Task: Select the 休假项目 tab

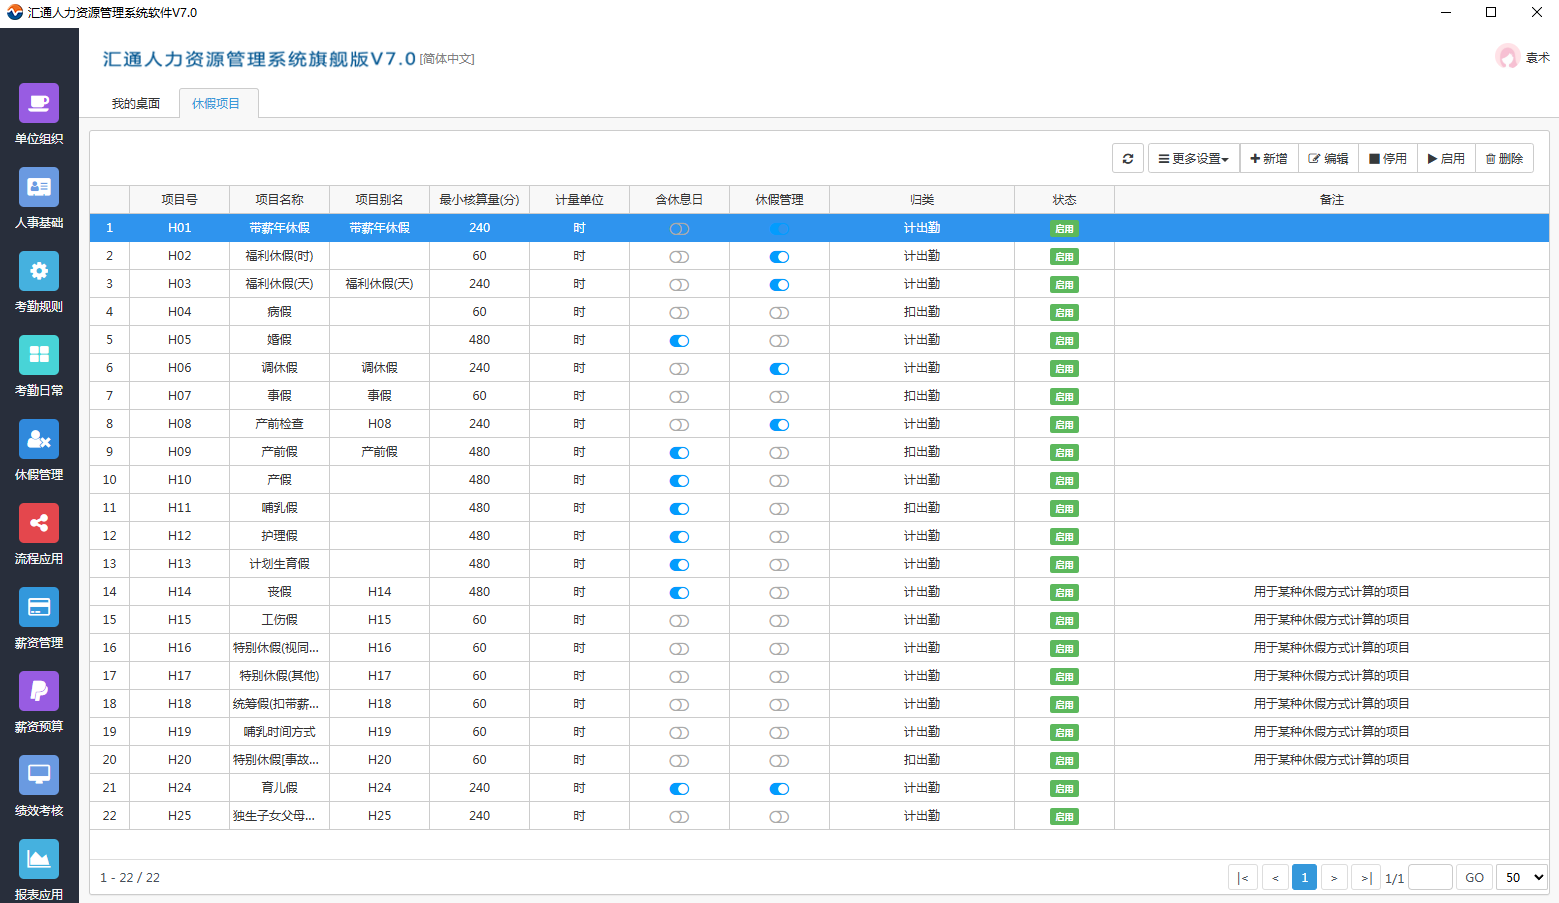Action: 217,102
